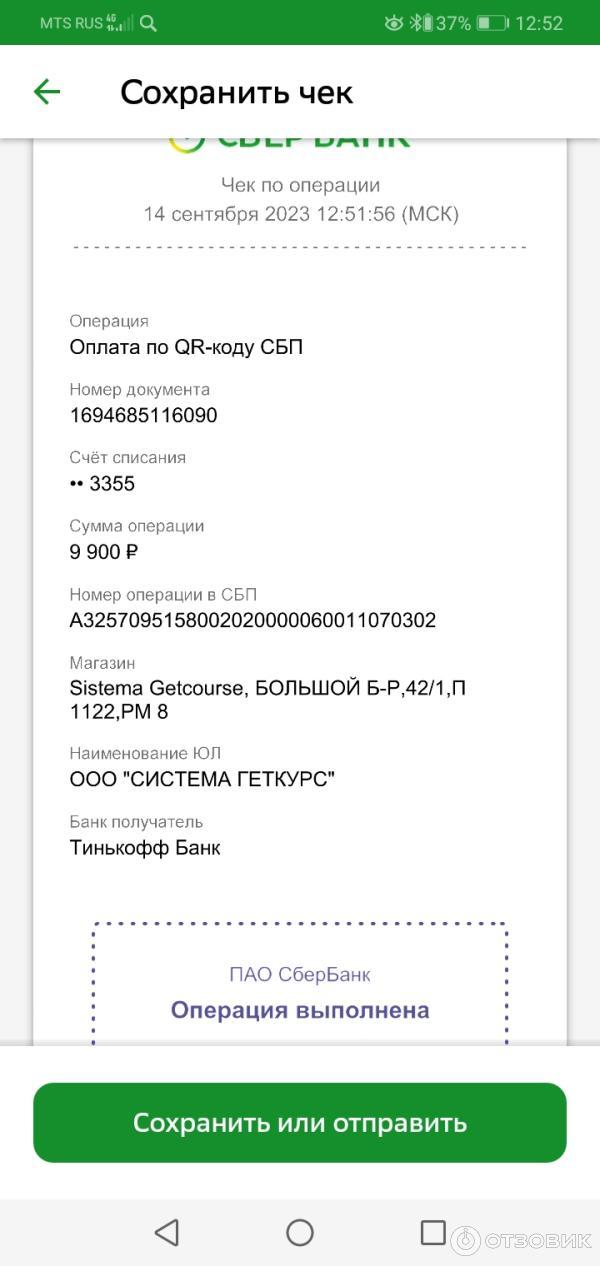
Task: Tap the battery icon in status bar
Action: coord(491,23)
